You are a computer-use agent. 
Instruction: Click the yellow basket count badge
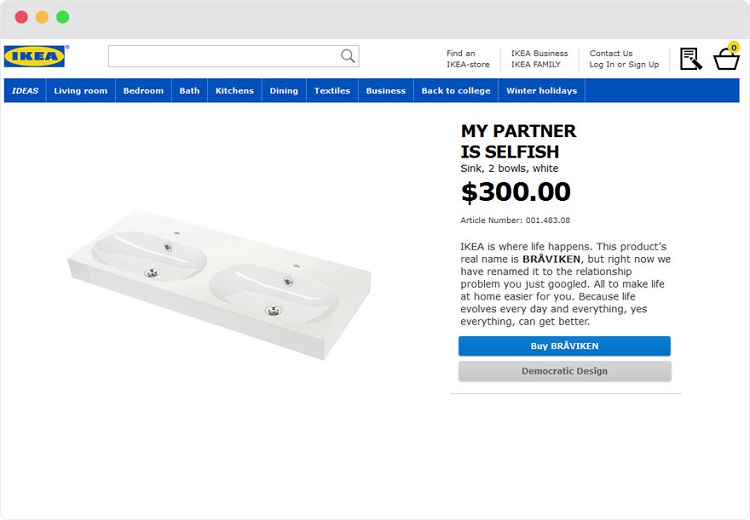click(x=733, y=47)
